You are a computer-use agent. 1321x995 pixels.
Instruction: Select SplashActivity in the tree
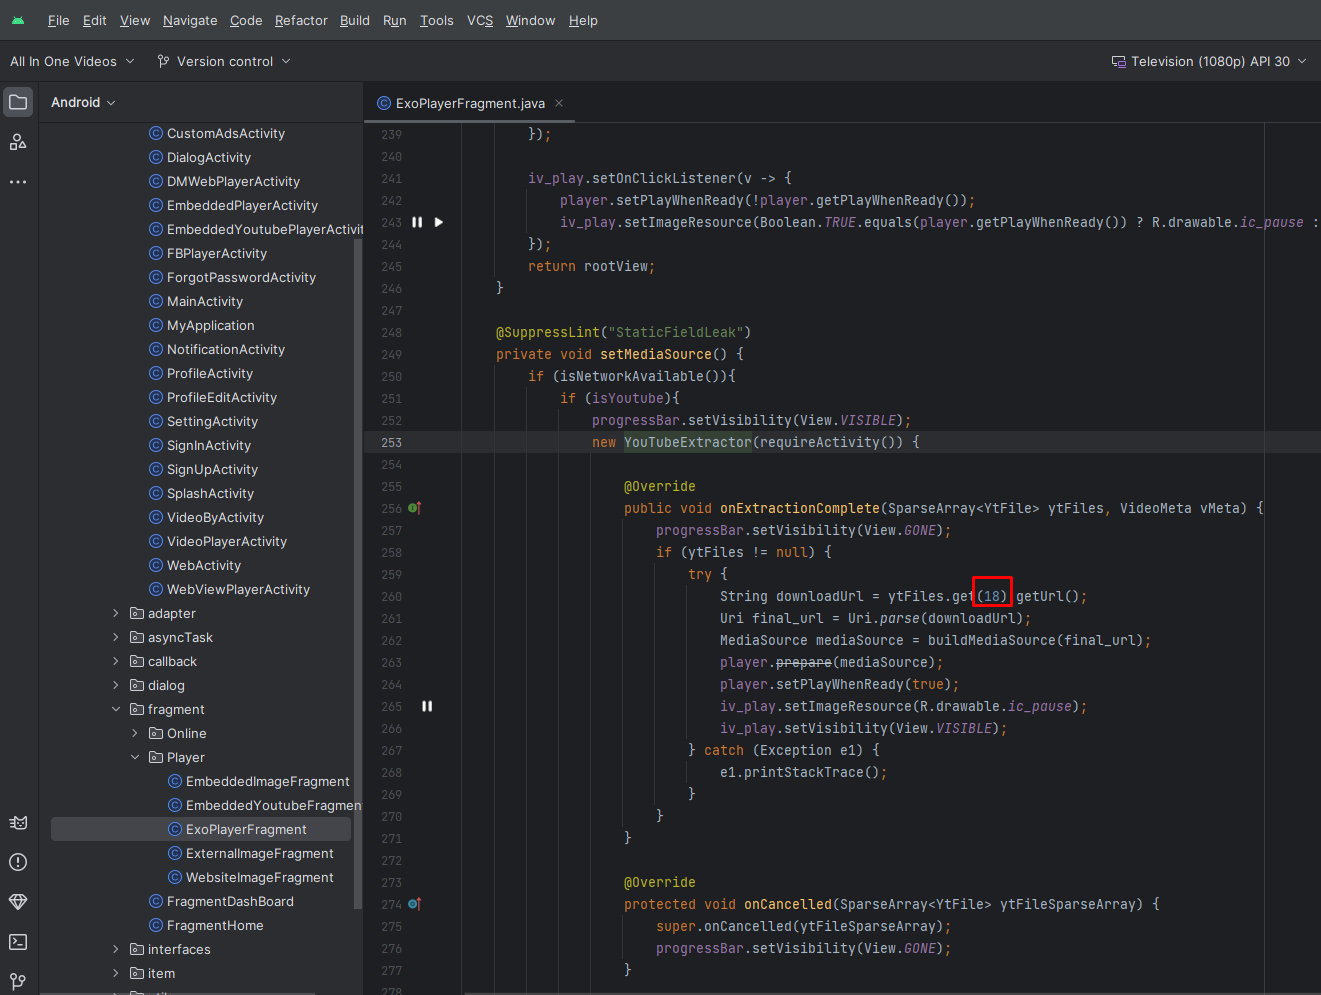[210, 493]
